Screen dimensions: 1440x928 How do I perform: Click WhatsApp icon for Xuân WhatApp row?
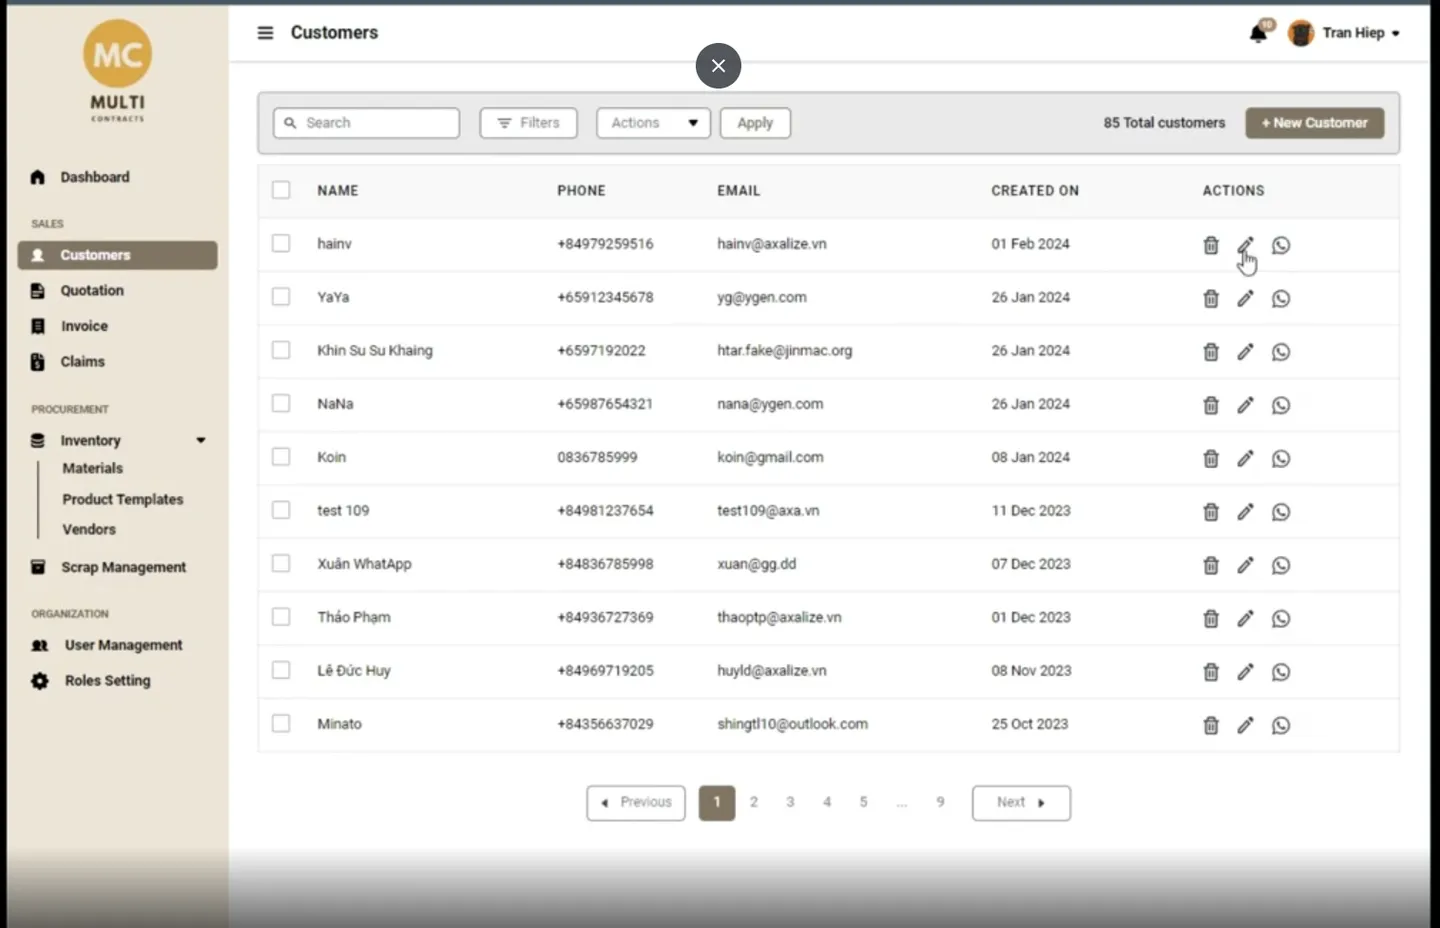1280,565
